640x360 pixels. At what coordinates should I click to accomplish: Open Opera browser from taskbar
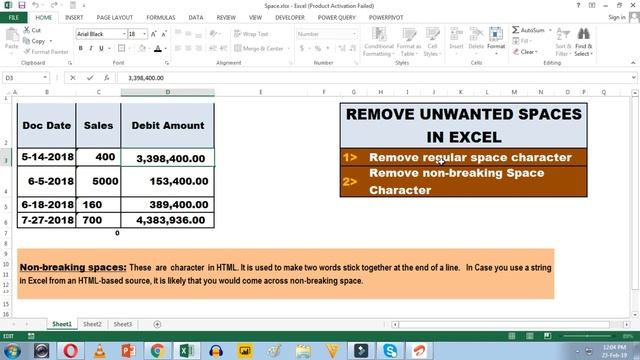(71, 350)
